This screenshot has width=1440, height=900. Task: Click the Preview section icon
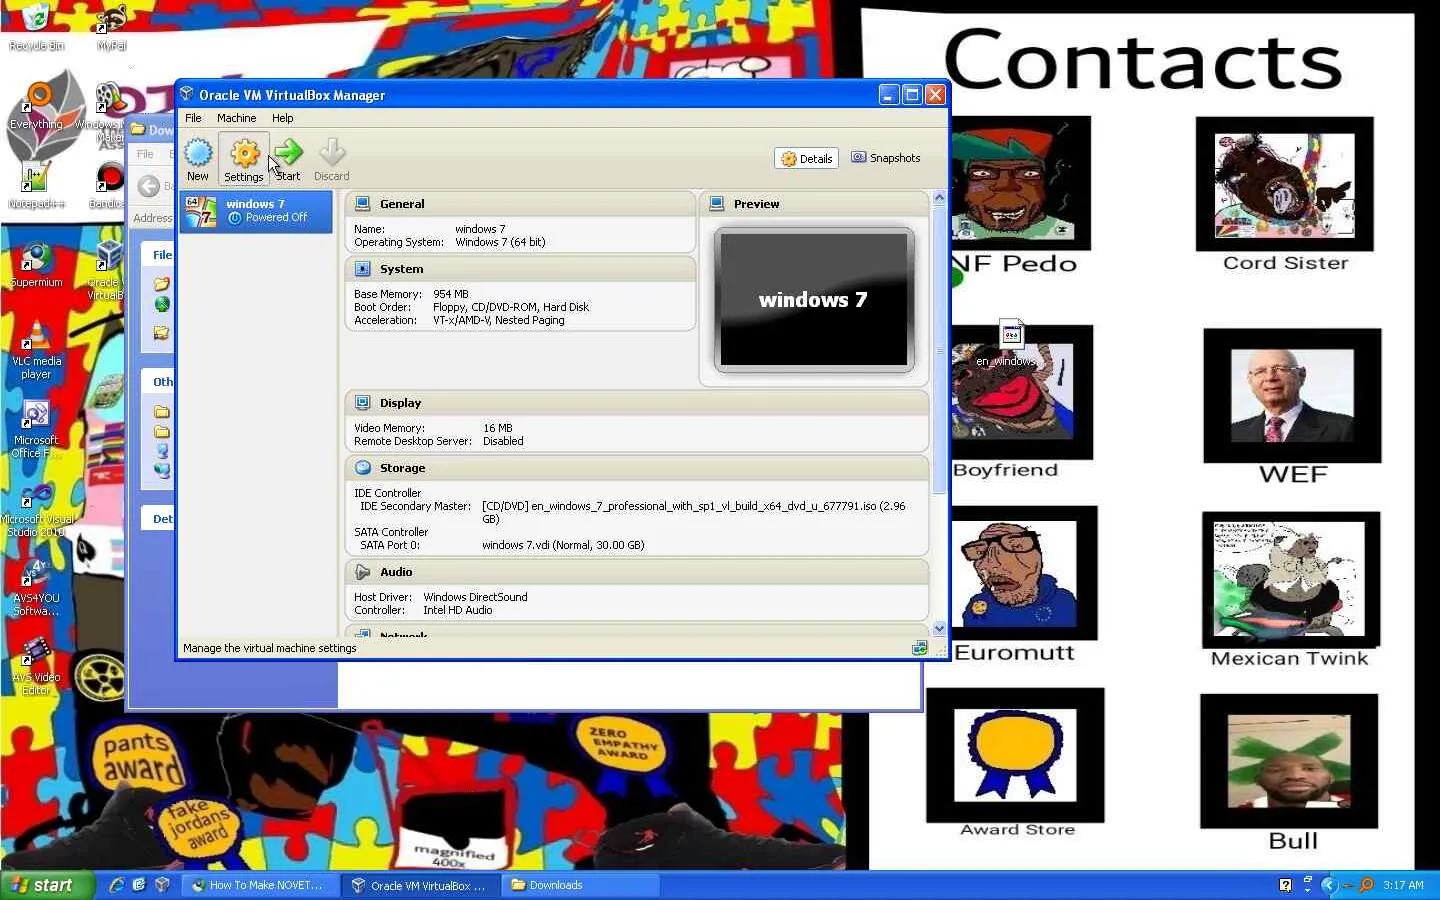pos(717,204)
